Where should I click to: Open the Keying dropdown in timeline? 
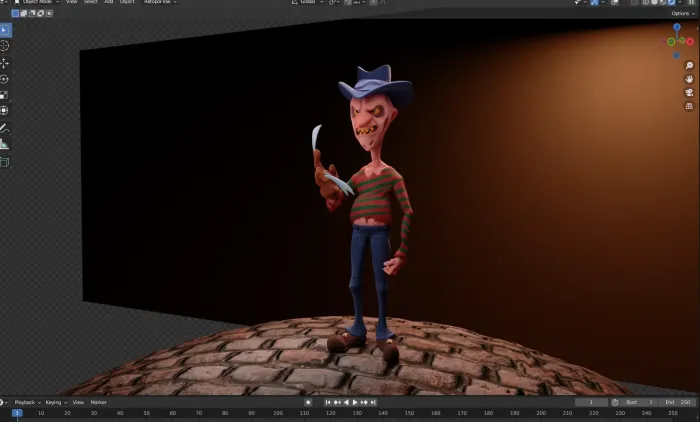tap(56, 402)
